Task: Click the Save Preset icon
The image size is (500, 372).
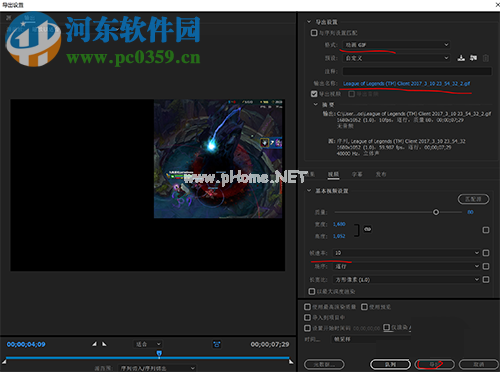Action: click(x=461, y=58)
